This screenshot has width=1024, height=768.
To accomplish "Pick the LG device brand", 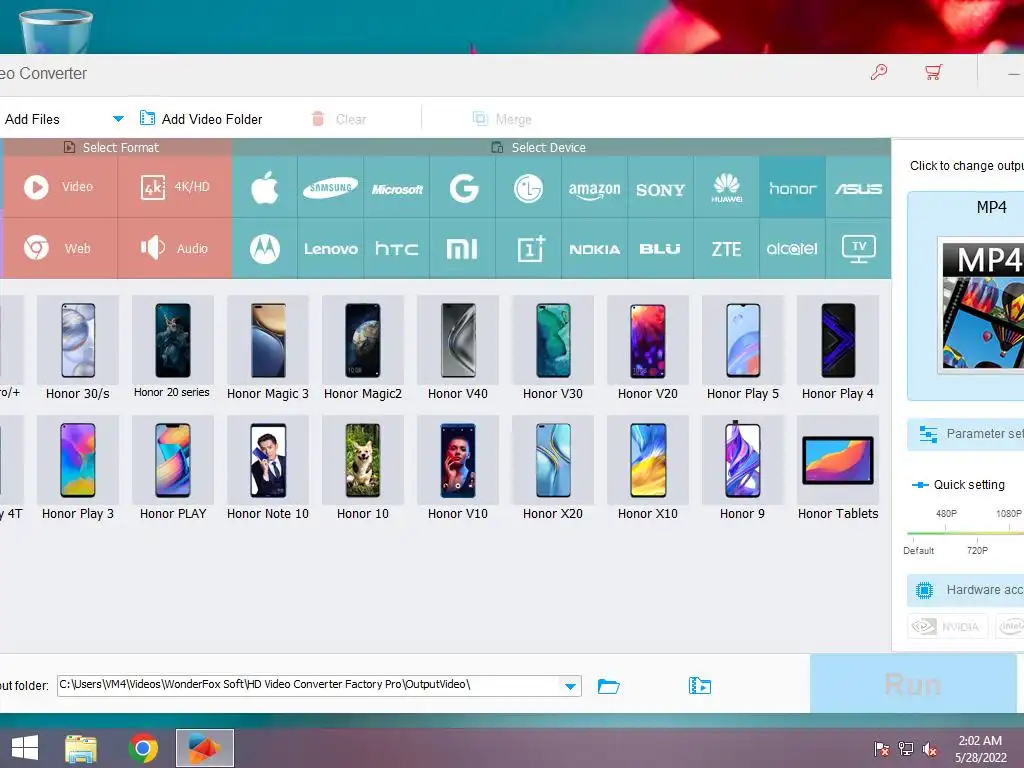I will [x=528, y=188].
